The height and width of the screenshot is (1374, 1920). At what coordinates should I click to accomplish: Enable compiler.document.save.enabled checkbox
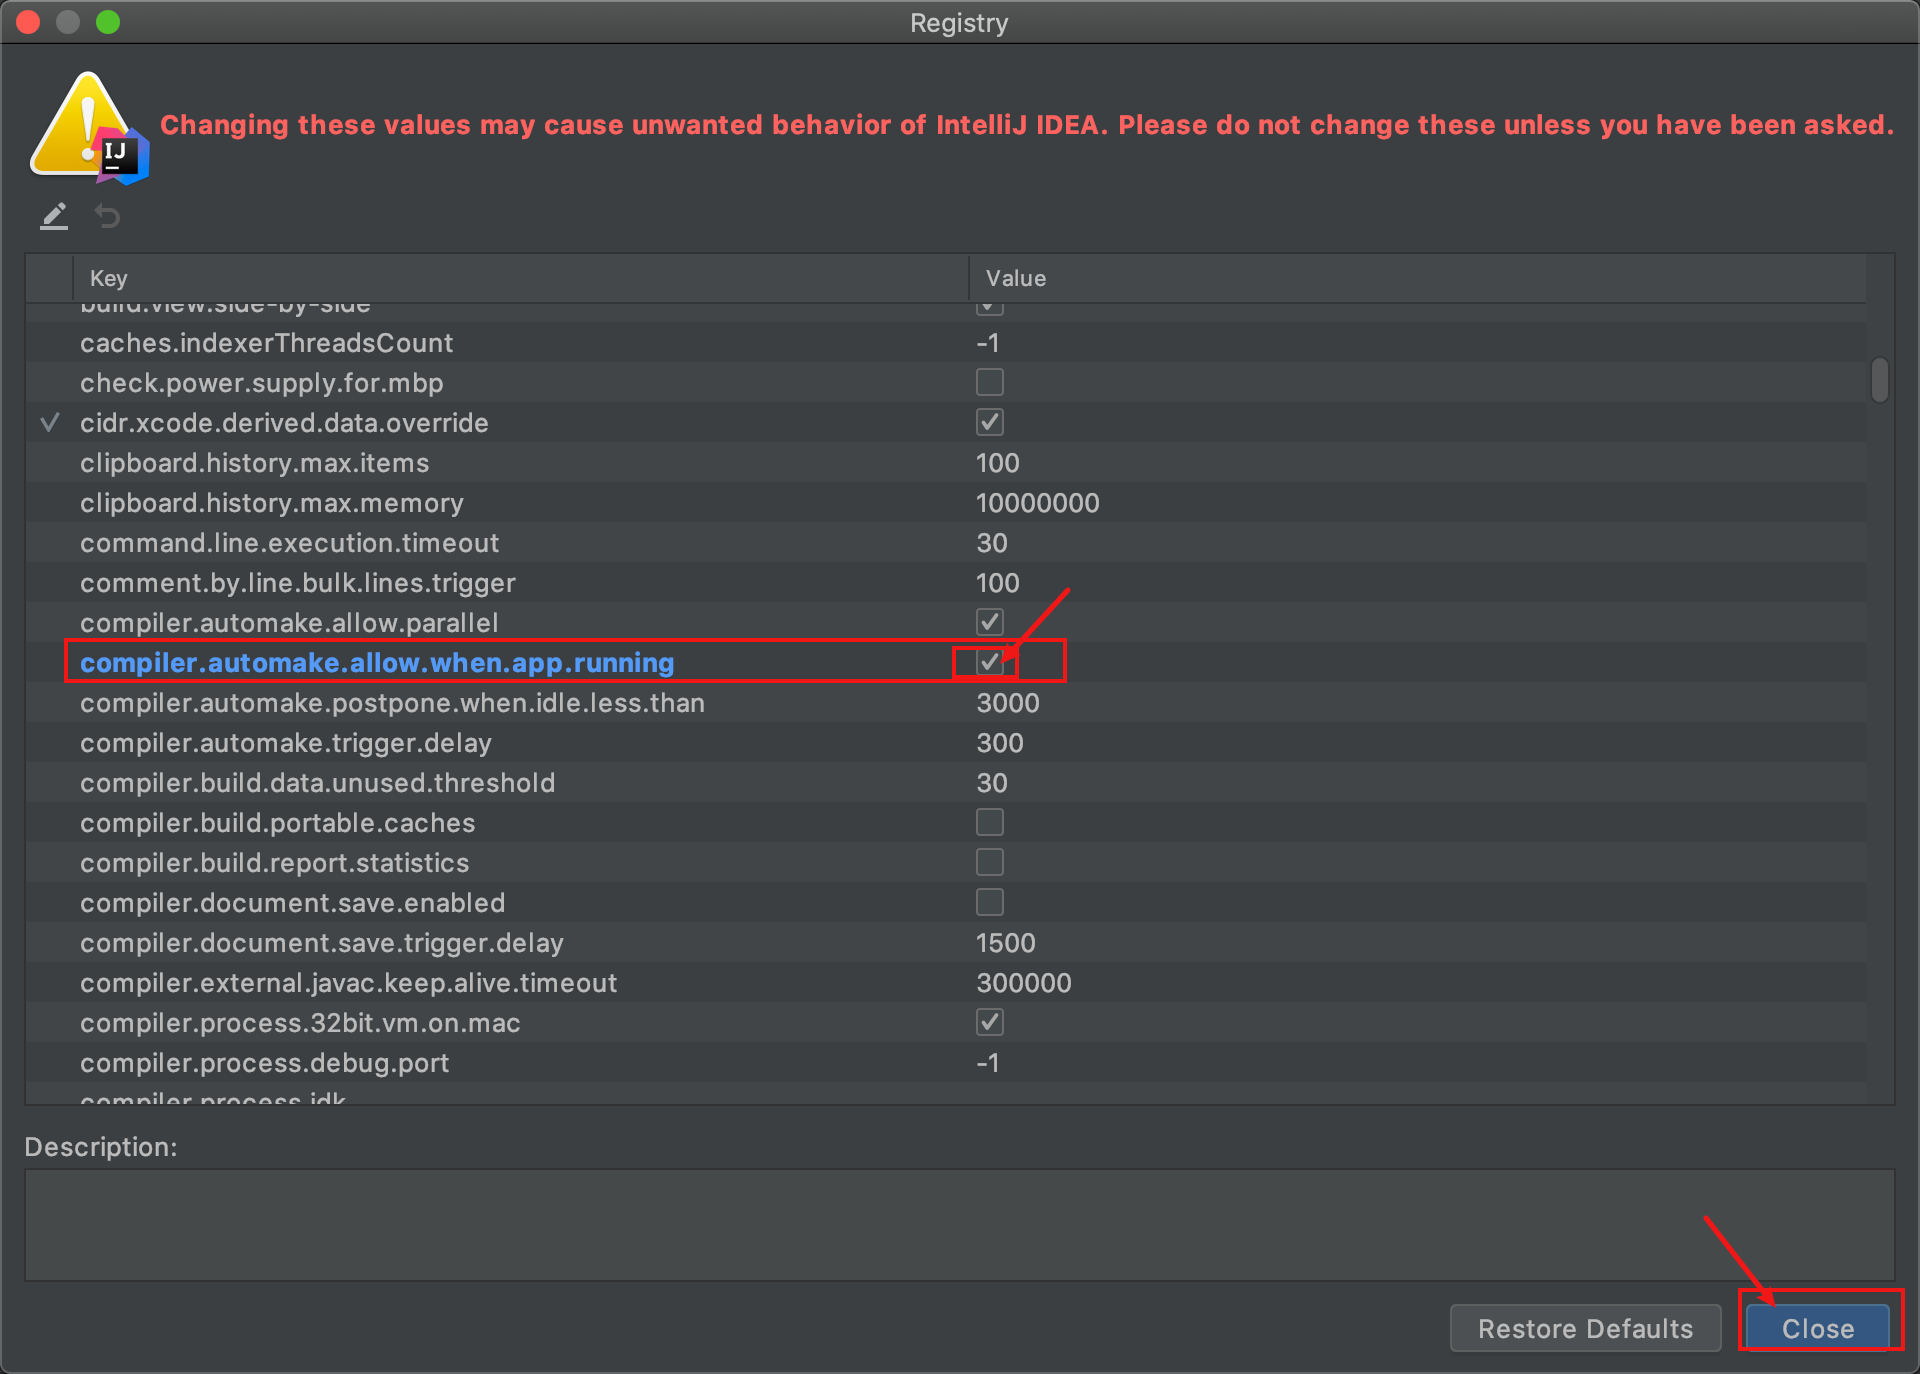click(989, 902)
